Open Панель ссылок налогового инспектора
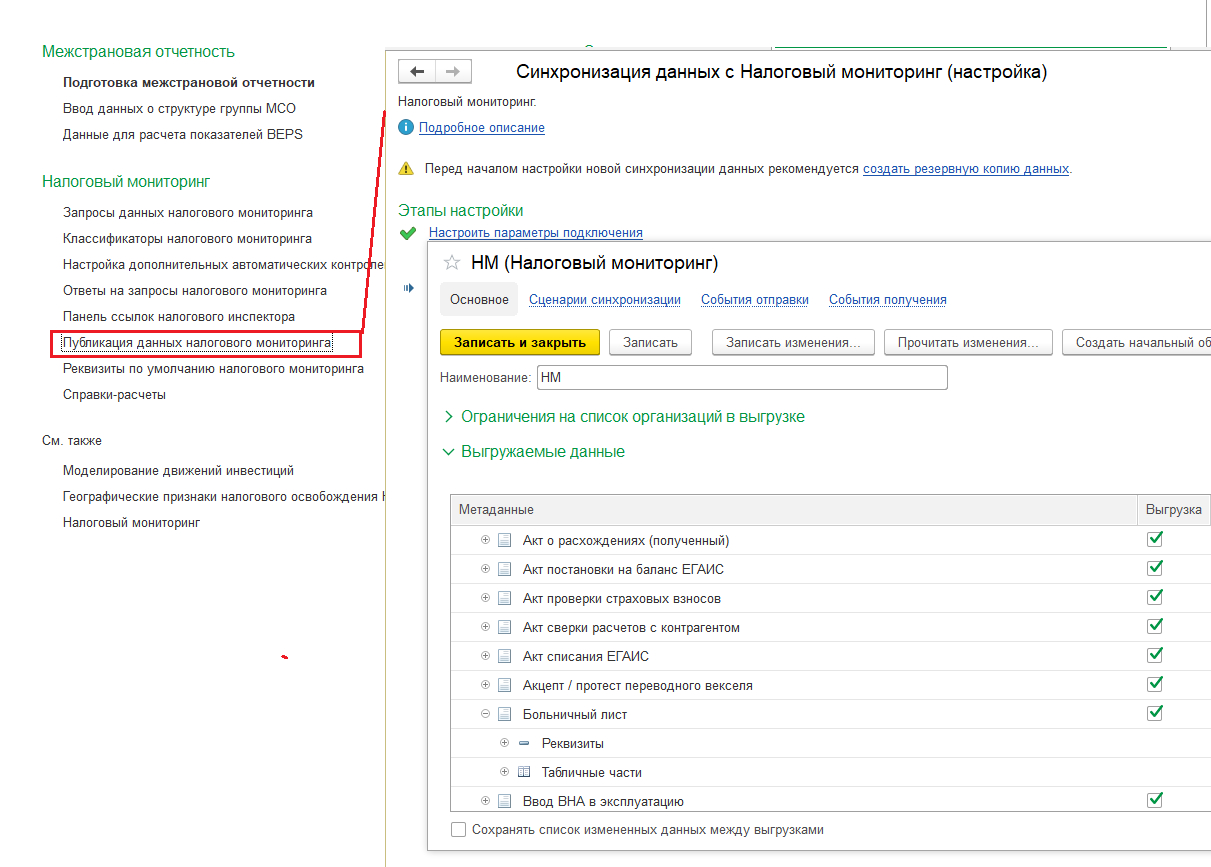 [179, 316]
